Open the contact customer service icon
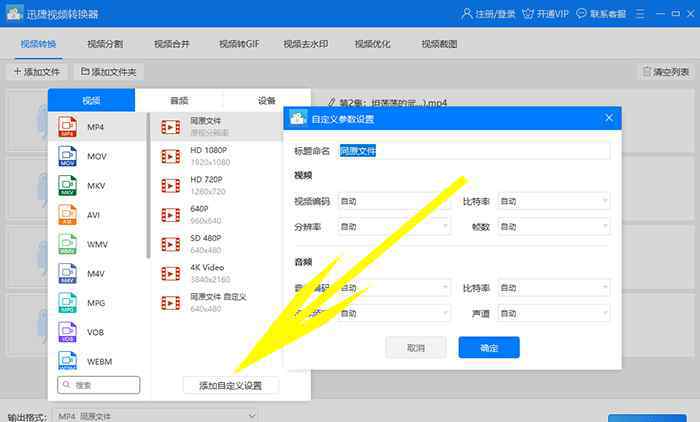 [x=581, y=13]
